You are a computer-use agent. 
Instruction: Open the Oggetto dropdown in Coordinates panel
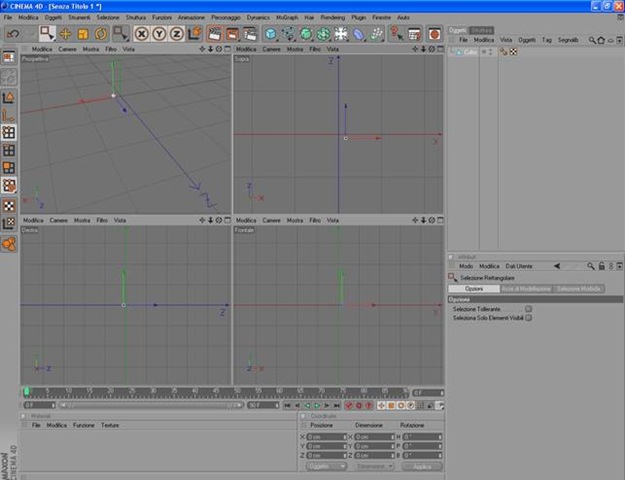pos(326,466)
